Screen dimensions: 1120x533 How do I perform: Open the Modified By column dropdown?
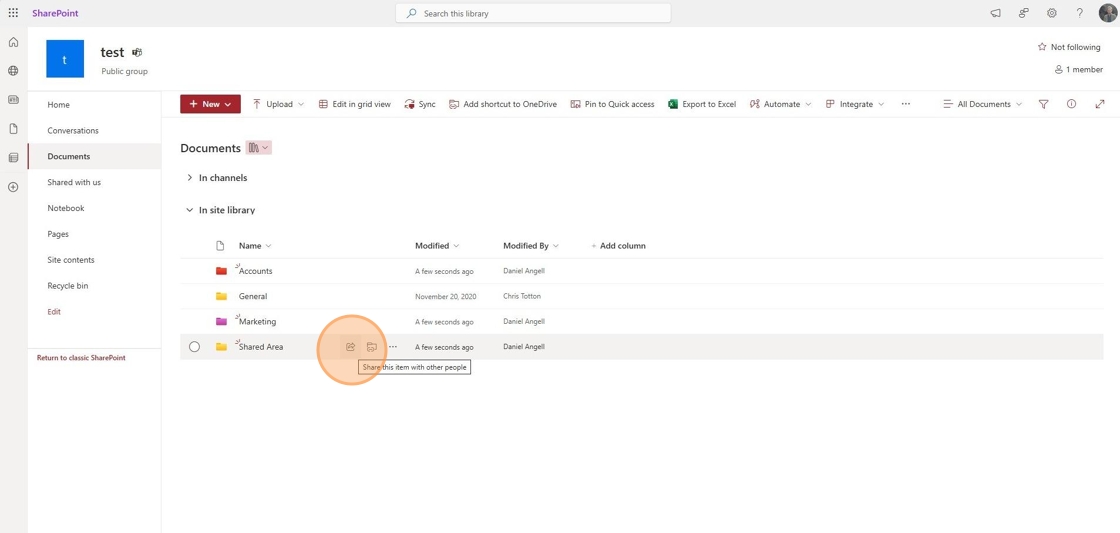point(531,246)
